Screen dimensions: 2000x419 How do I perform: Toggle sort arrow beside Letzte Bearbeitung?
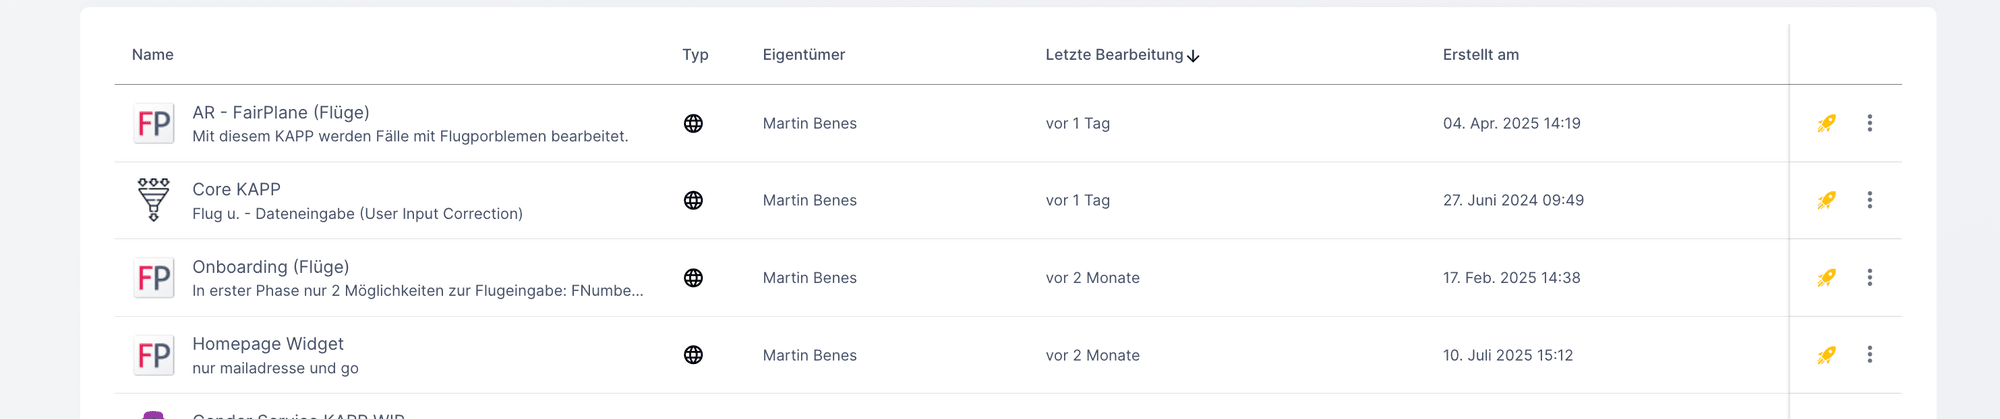click(x=1193, y=56)
